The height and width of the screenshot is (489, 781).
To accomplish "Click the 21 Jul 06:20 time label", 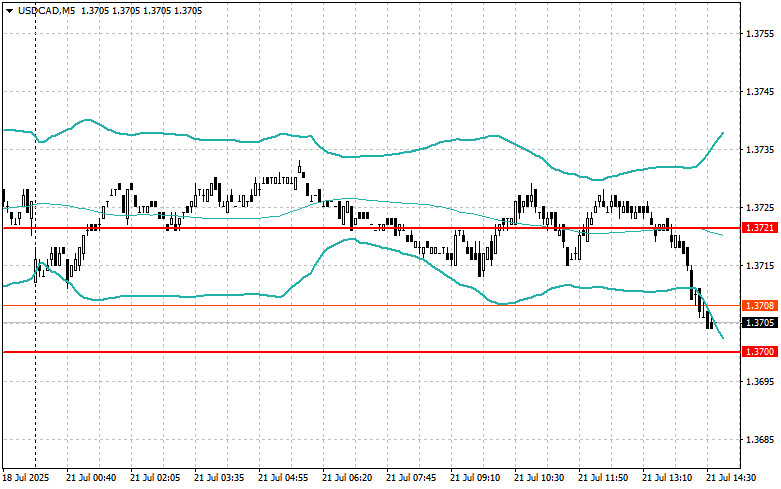I will pyautogui.click(x=347, y=478).
